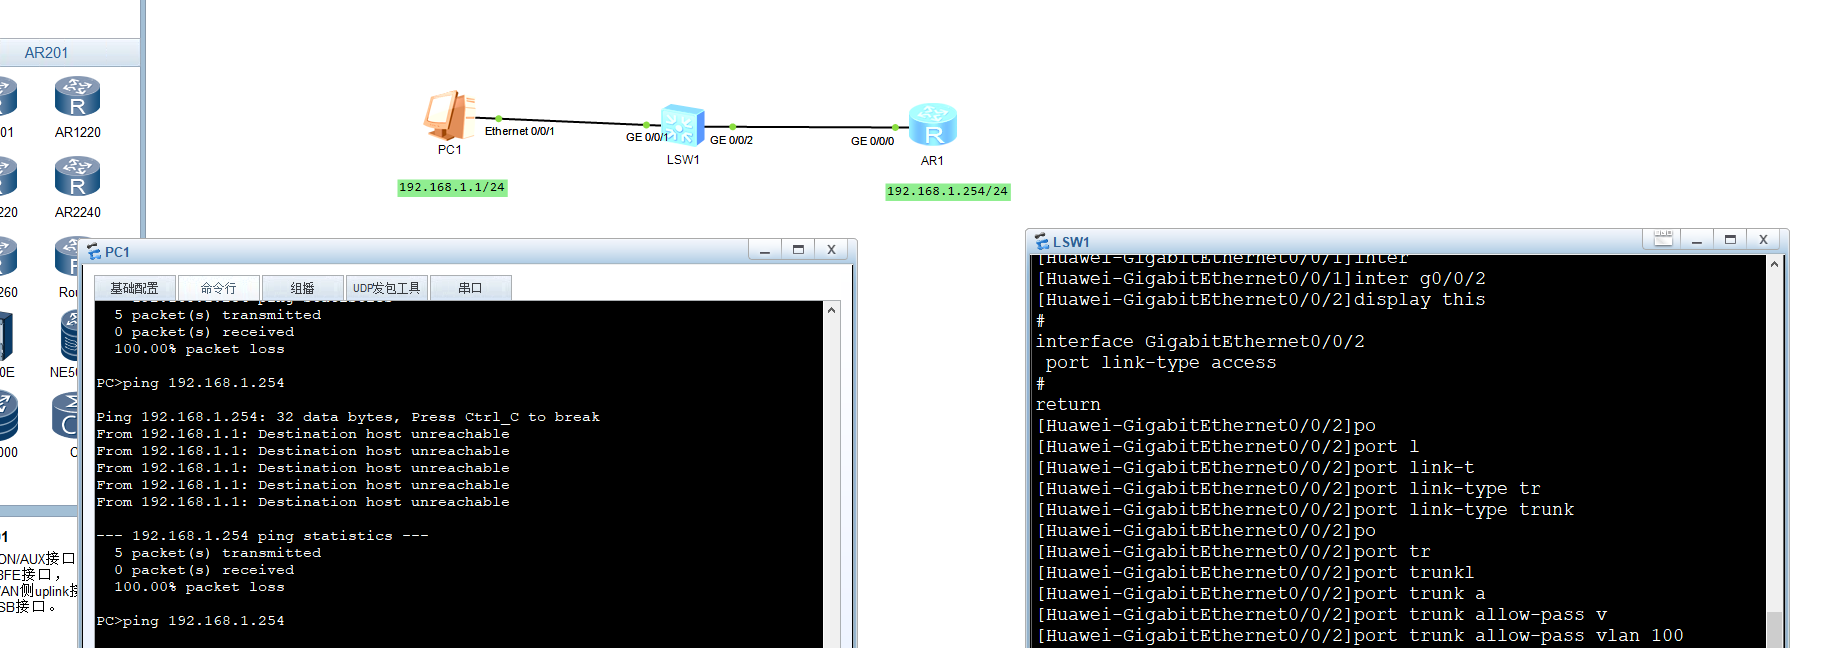
Task: Select the 192.168.1.254/24 text label
Action: (947, 192)
